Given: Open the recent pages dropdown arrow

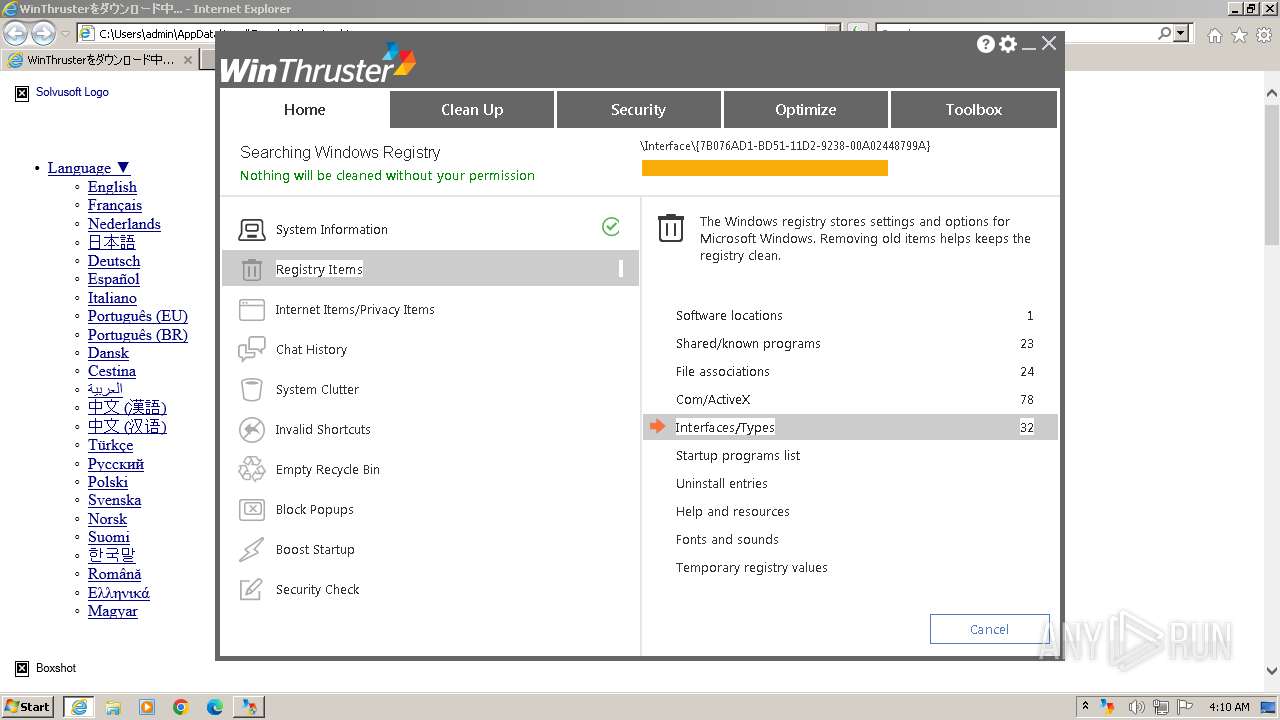Looking at the screenshot, I should (65, 34).
